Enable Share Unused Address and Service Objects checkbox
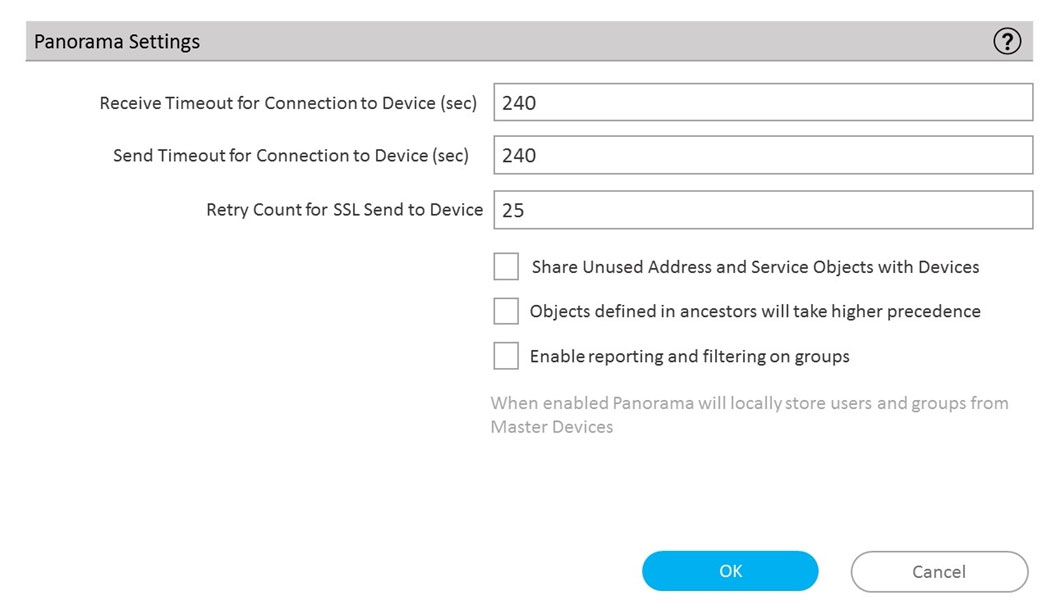The height and width of the screenshot is (610, 1051). pos(506,266)
